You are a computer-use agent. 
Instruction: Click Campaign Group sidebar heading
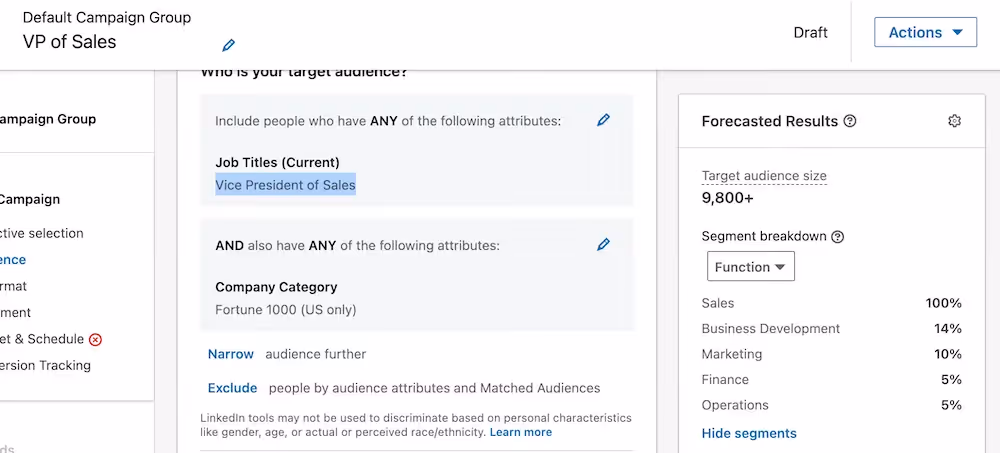point(48,119)
